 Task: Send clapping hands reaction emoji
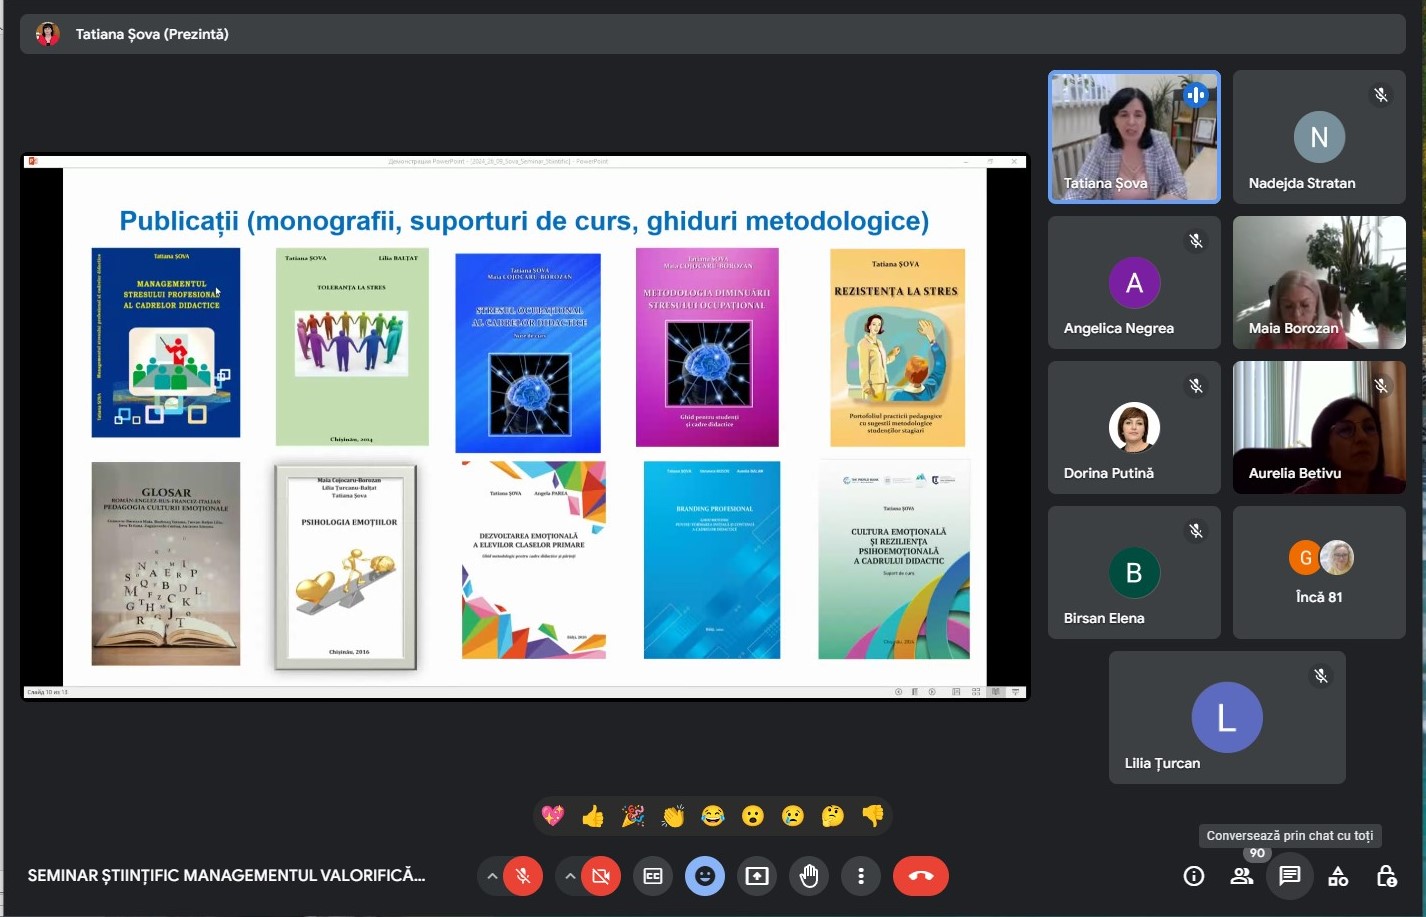coord(673,816)
